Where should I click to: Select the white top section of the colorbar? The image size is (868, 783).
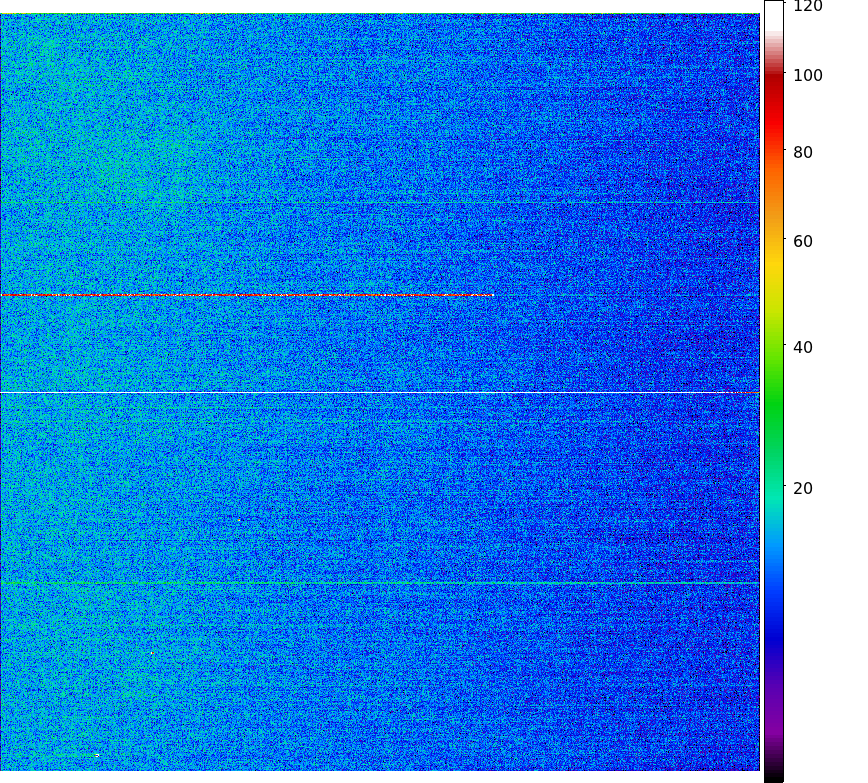coord(773,20)
